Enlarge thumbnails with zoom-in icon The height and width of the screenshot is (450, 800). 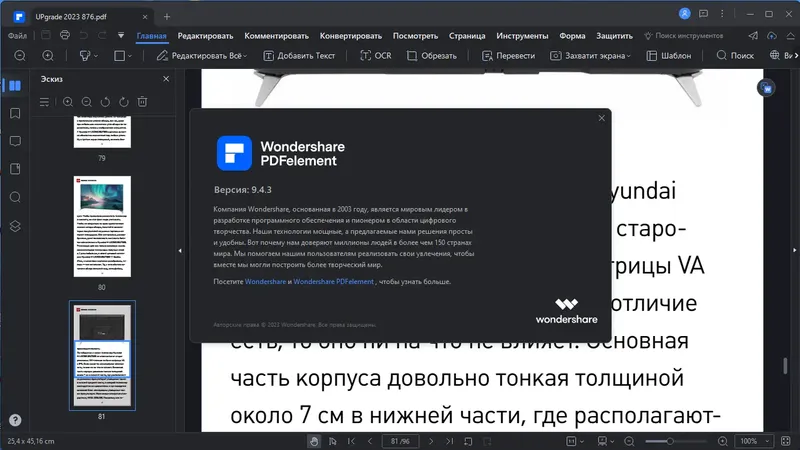tap(68, 102)
